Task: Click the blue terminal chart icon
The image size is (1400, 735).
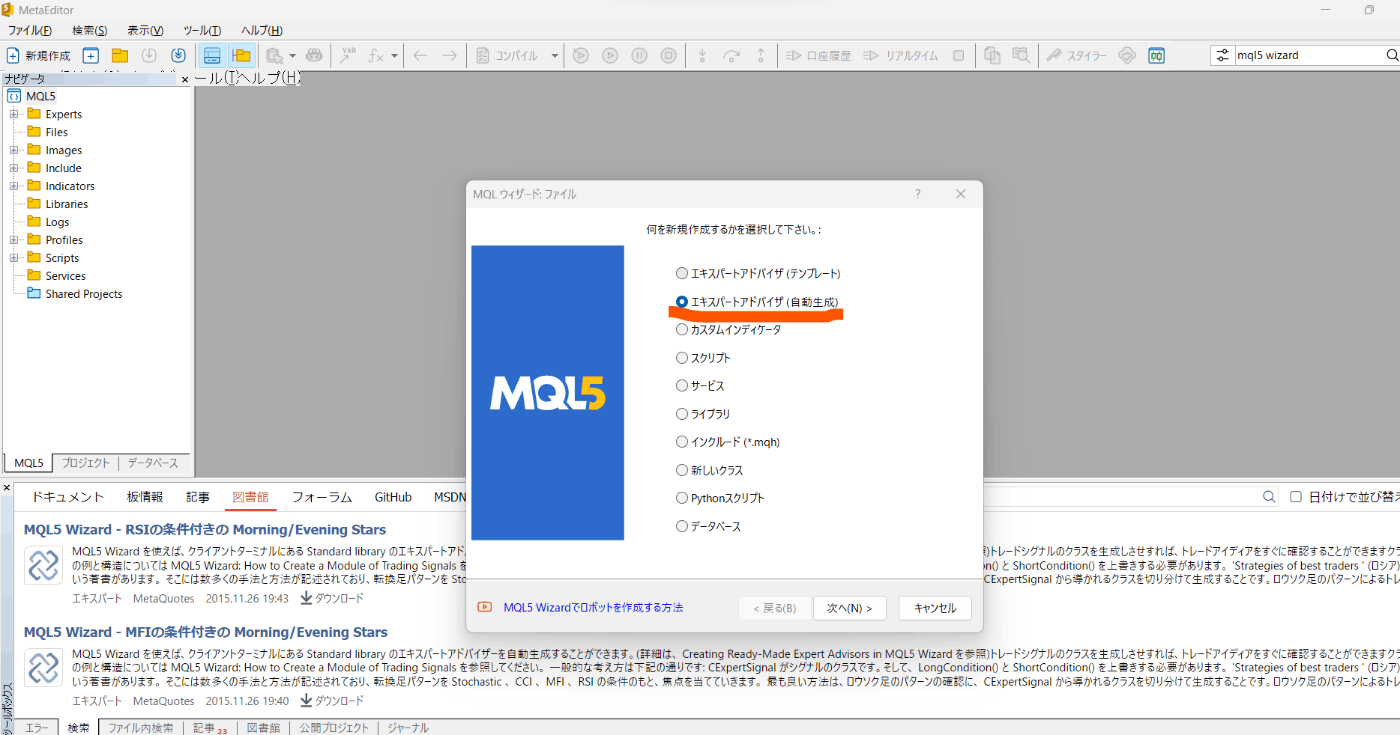Action: coord(1157,56)
